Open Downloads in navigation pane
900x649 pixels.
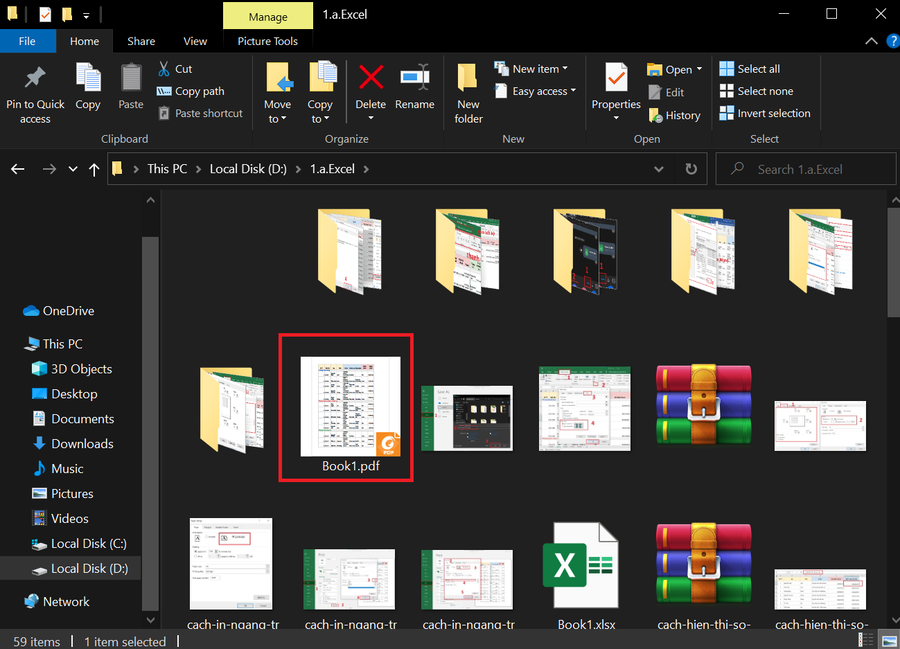72,444
